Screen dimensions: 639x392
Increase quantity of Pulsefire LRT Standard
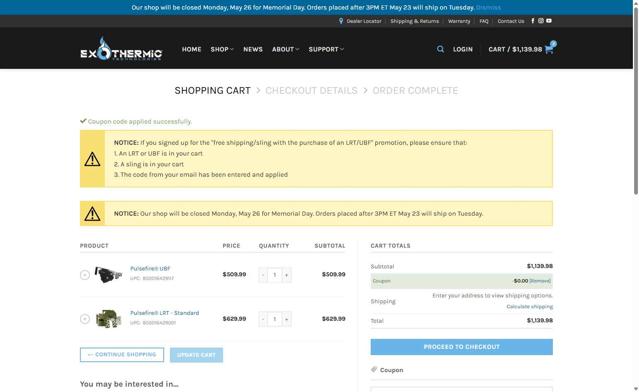pyautogui.click(x=286, y=319)
